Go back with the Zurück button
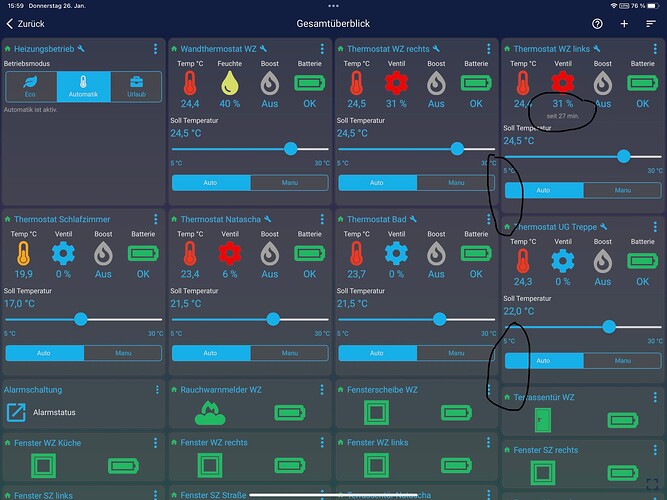Viewport: 667px width, 500px height. tap(25, 23)
